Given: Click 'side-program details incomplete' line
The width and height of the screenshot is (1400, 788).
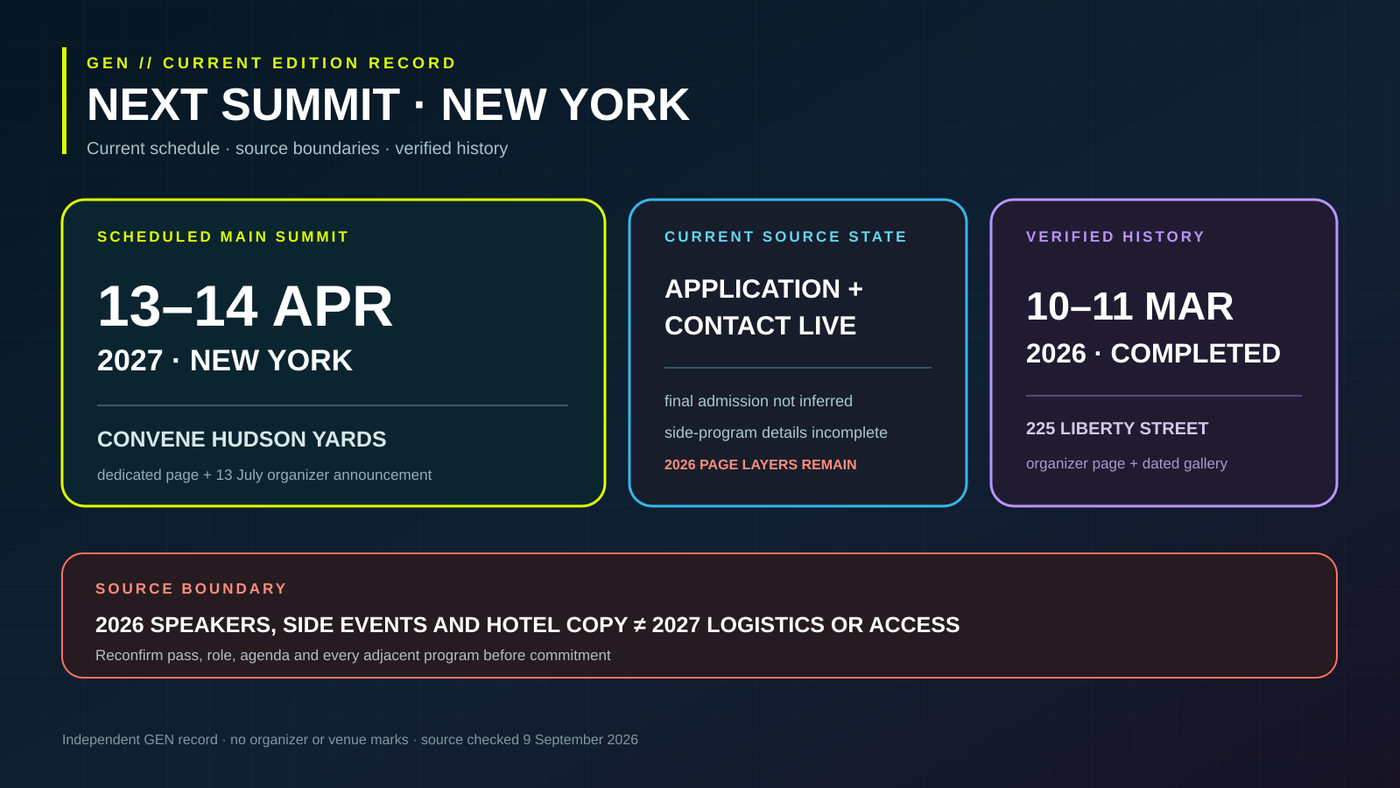Looking at the screenshot, I should tap(776, 433).
